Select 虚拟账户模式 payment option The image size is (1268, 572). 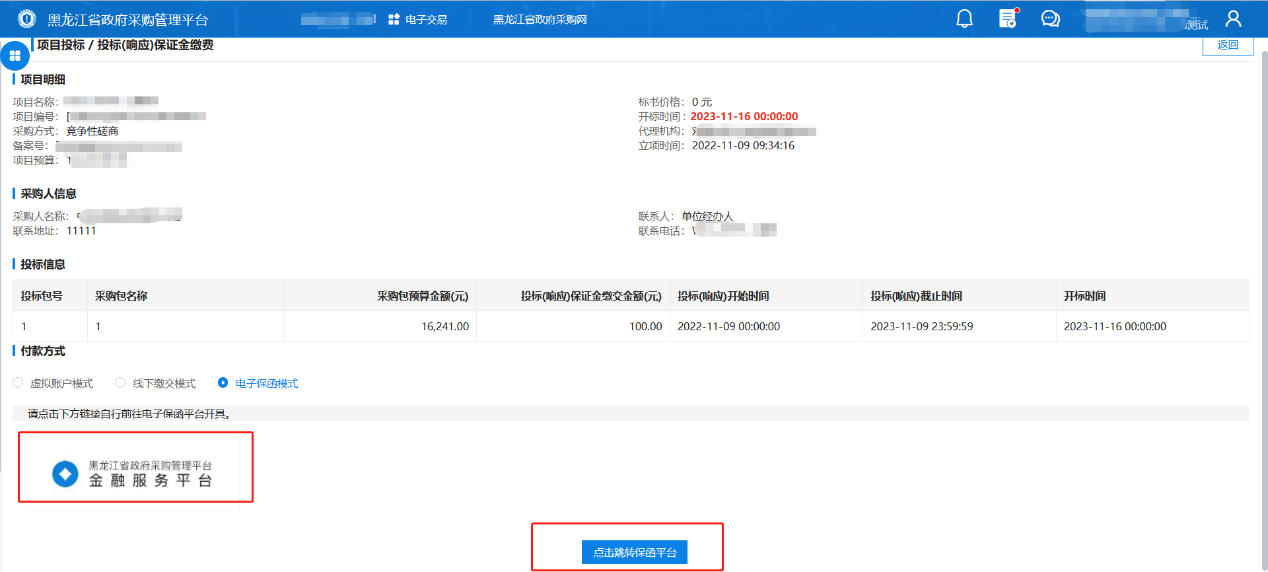point(18,383)
